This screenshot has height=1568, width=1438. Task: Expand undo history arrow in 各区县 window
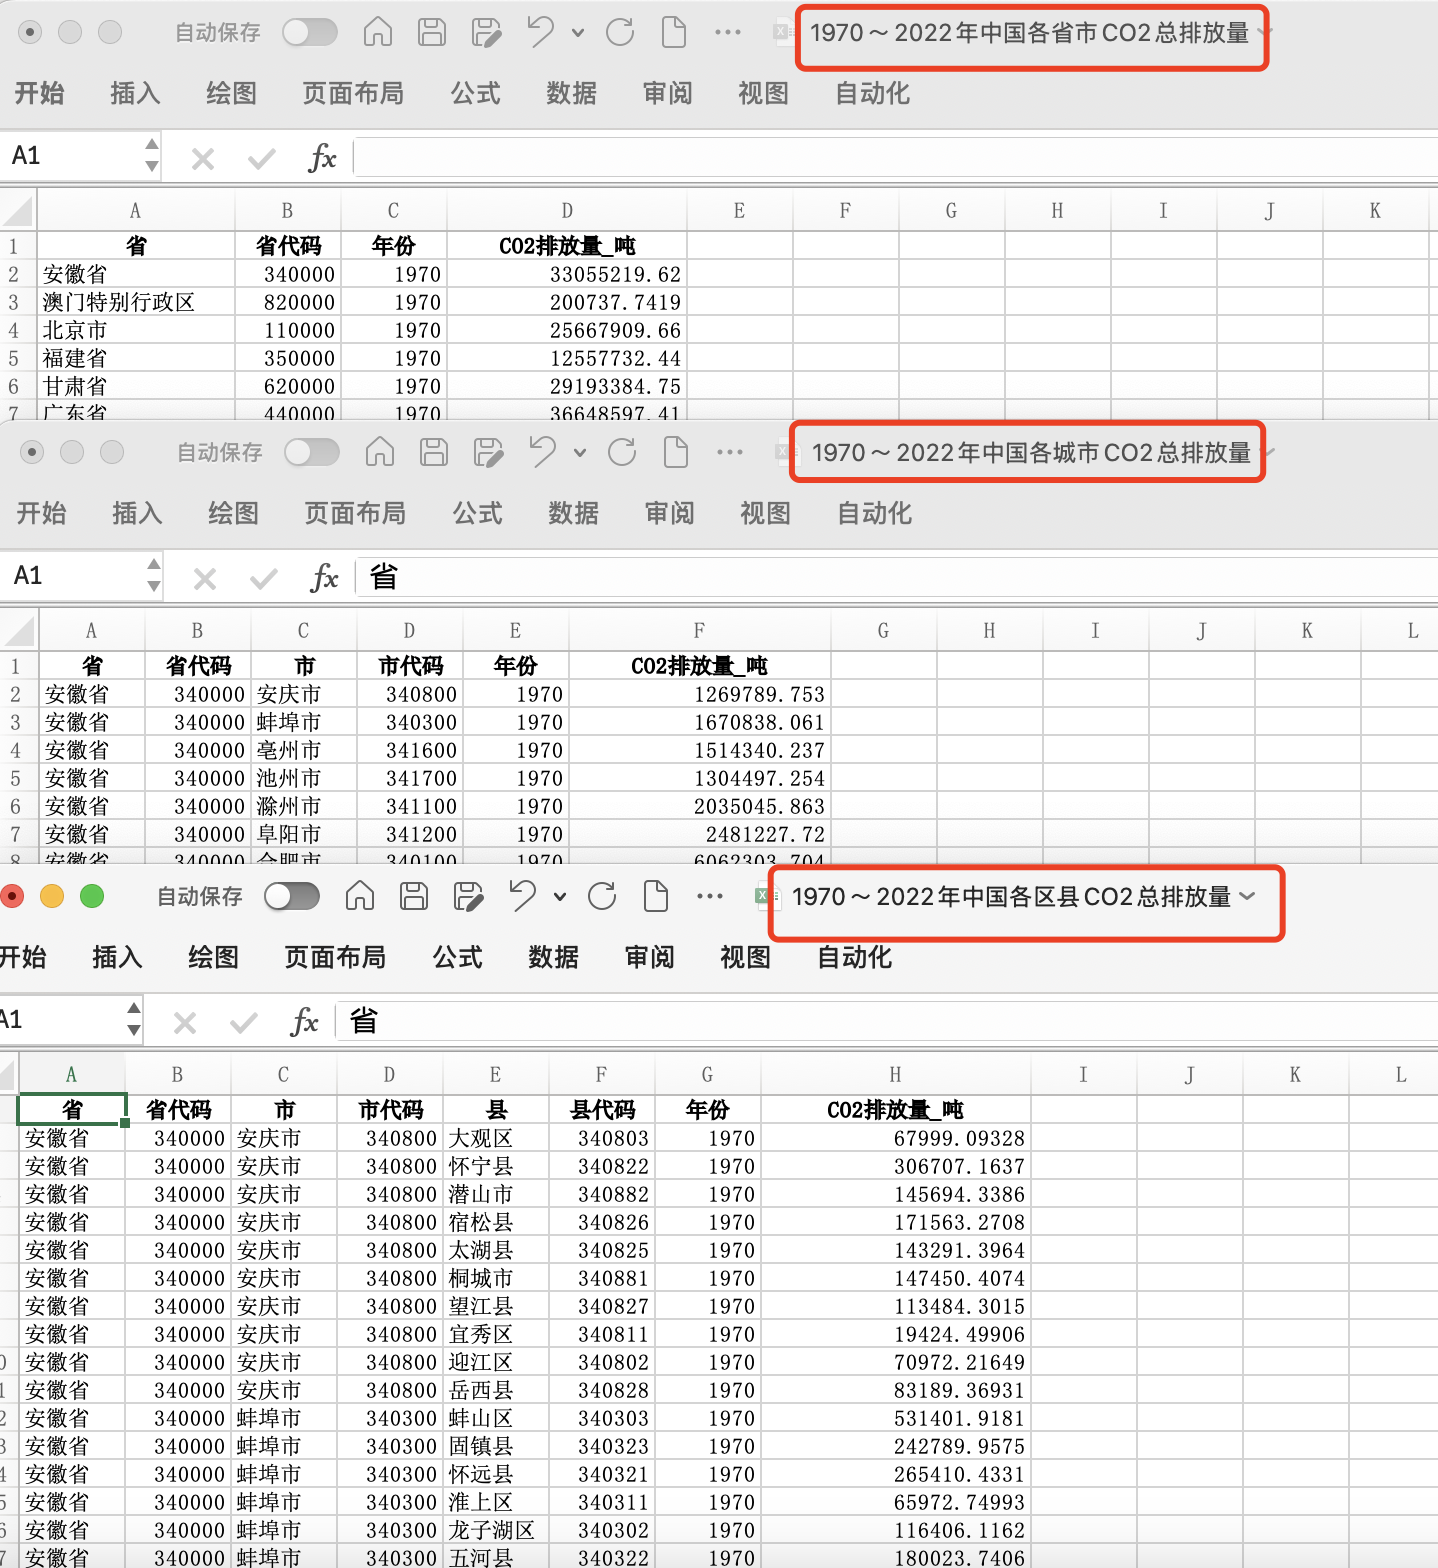pos(560,897)
